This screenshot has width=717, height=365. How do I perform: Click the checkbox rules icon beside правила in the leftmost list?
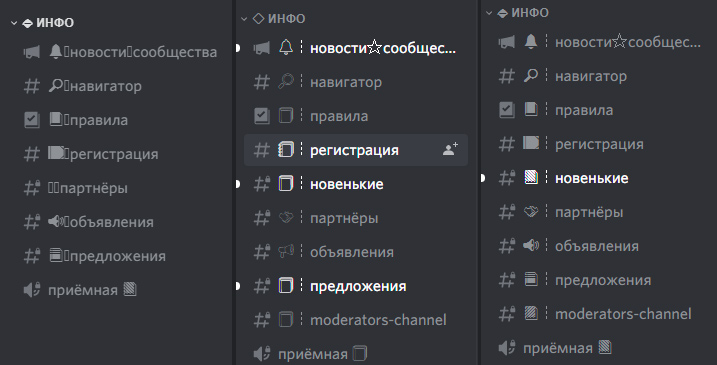(x=32, y=120)
